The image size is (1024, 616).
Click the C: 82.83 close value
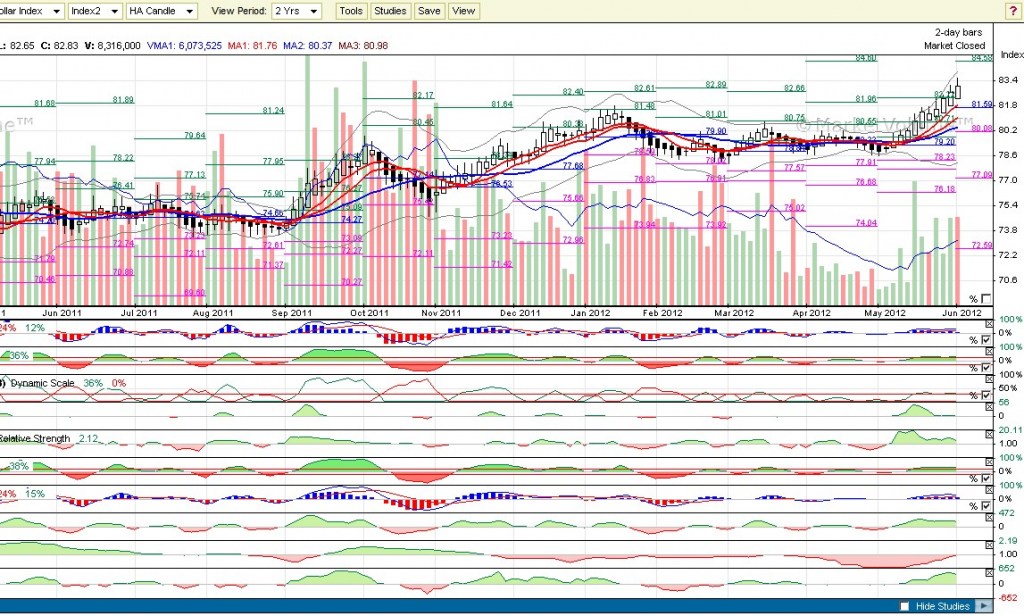click(59, 46)
